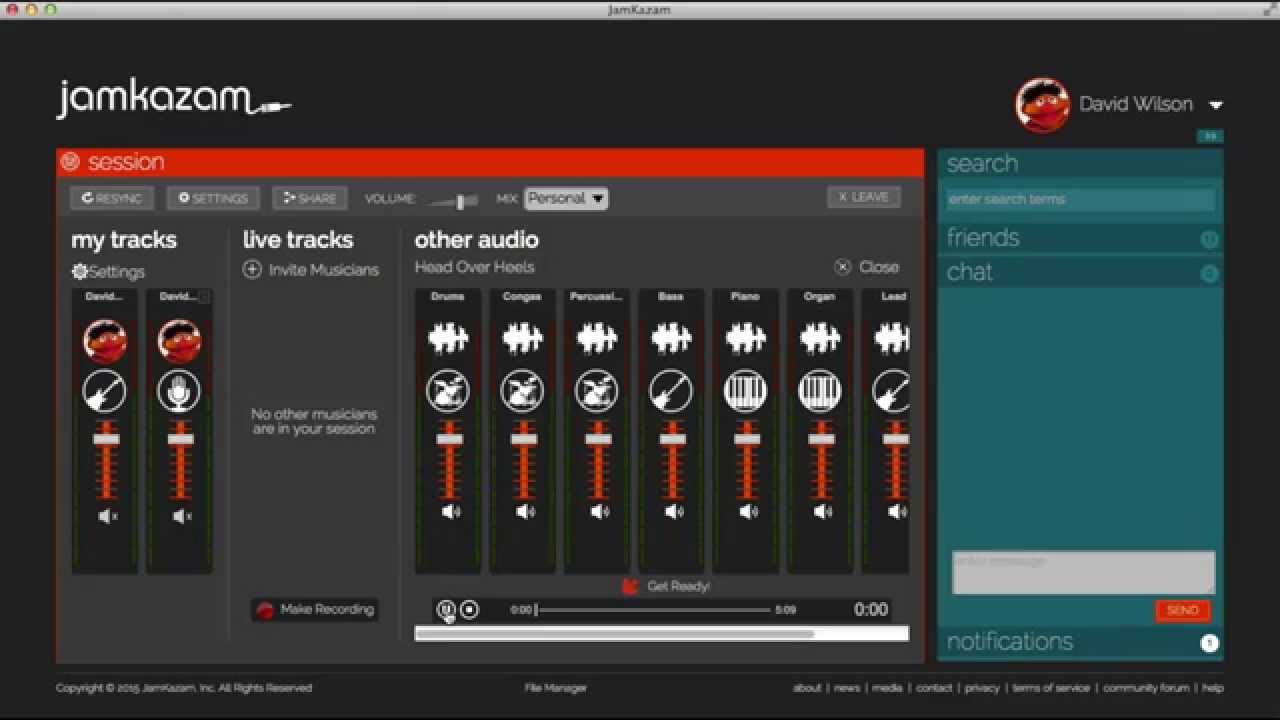Click the Bass track waveform icon
1280x720 pixels.
click(671, 339)
